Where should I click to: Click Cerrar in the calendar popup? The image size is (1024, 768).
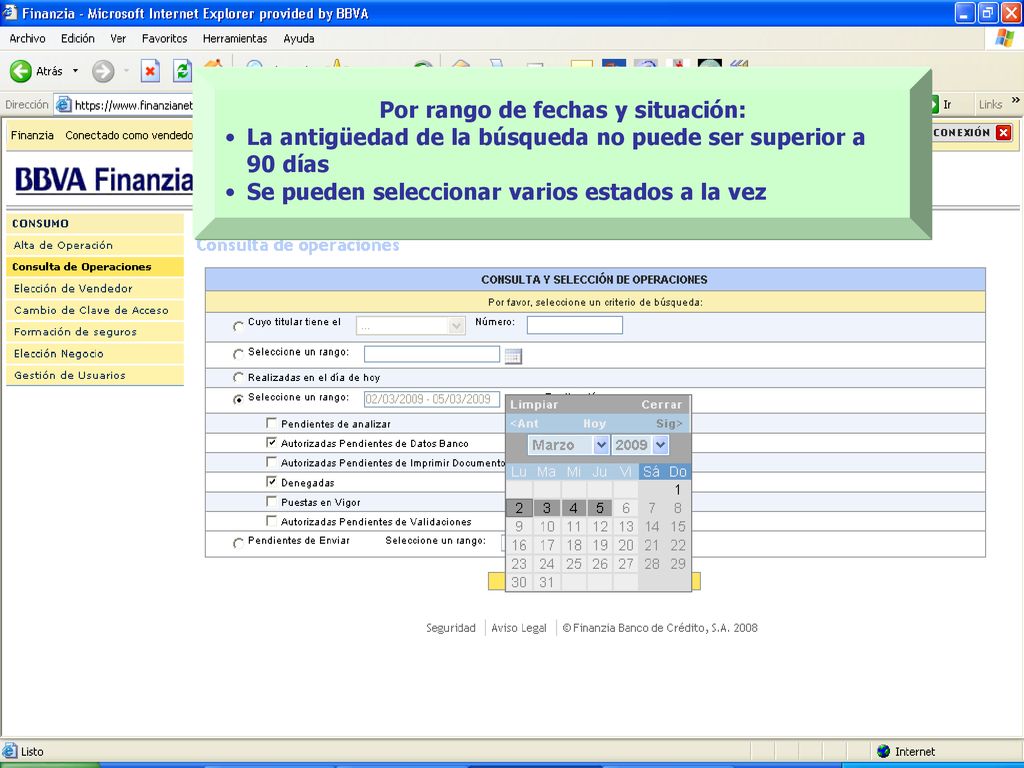point(662,404)
